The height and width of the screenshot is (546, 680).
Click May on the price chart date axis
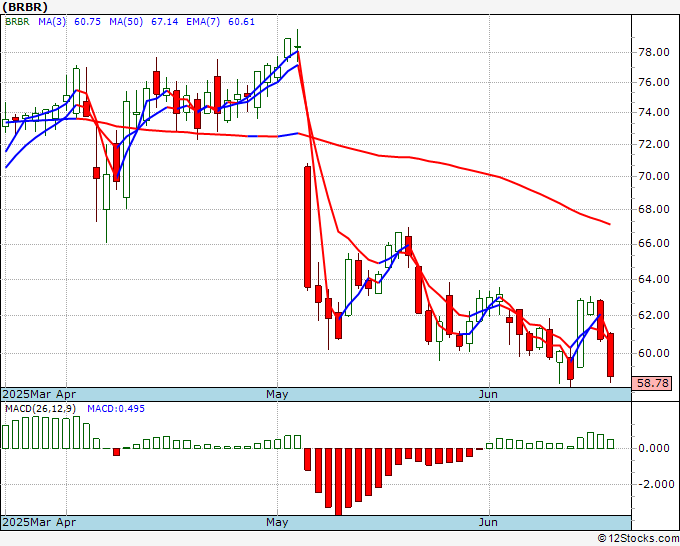[277, 394]
